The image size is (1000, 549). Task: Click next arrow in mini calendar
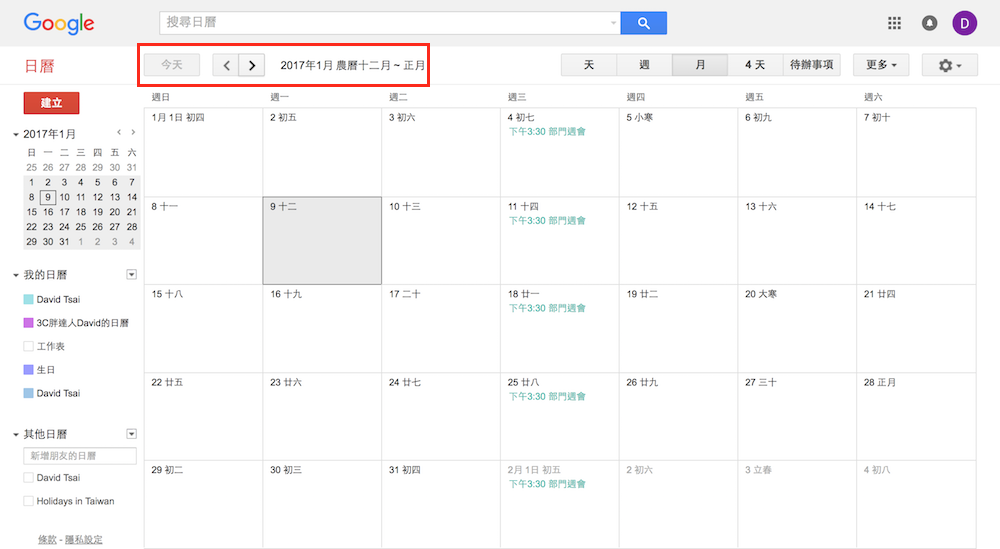[x=133, y=132]
